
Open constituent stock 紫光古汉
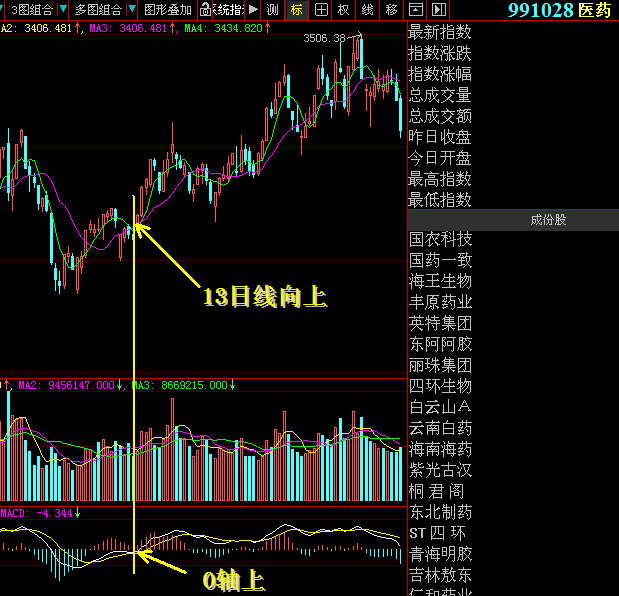coord(441,470)
